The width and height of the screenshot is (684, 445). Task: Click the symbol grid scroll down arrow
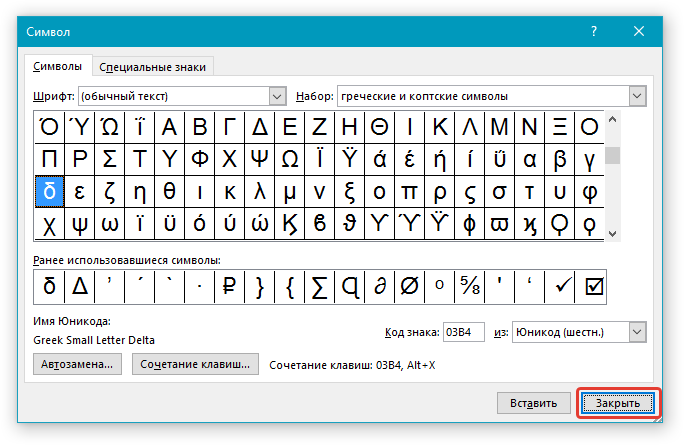[612, 234]
